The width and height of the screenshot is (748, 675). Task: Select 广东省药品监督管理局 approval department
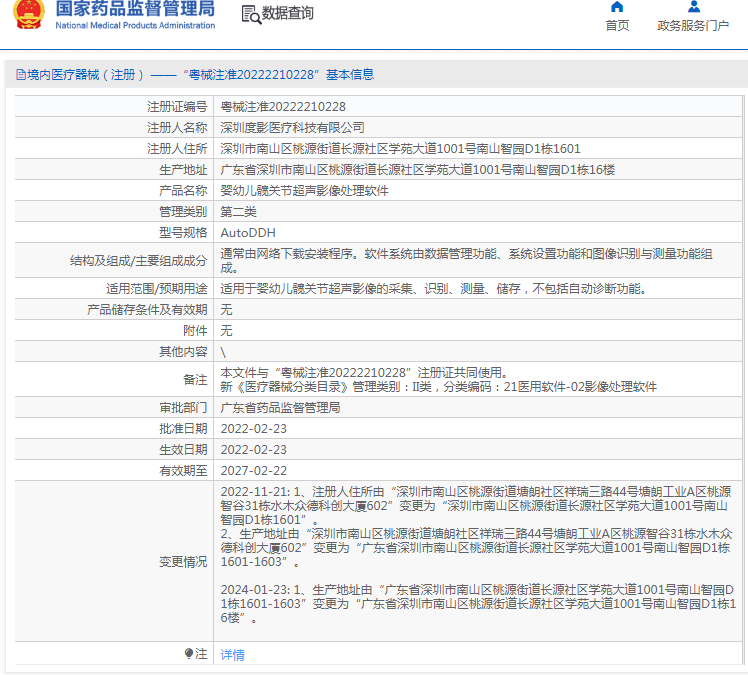pos(280,407)
